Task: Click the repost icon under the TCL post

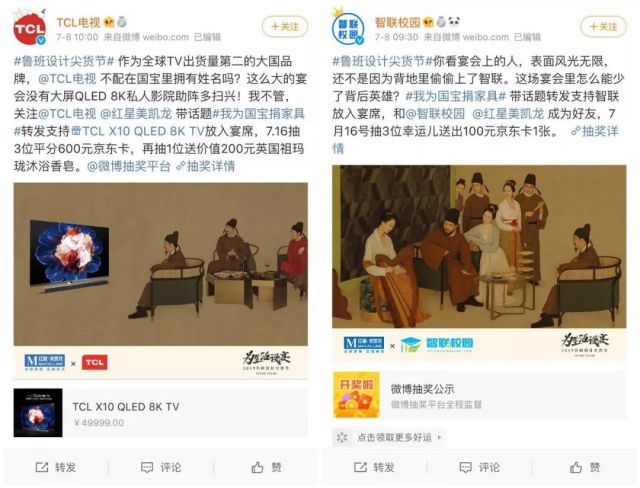Action: tap(42, 467)
